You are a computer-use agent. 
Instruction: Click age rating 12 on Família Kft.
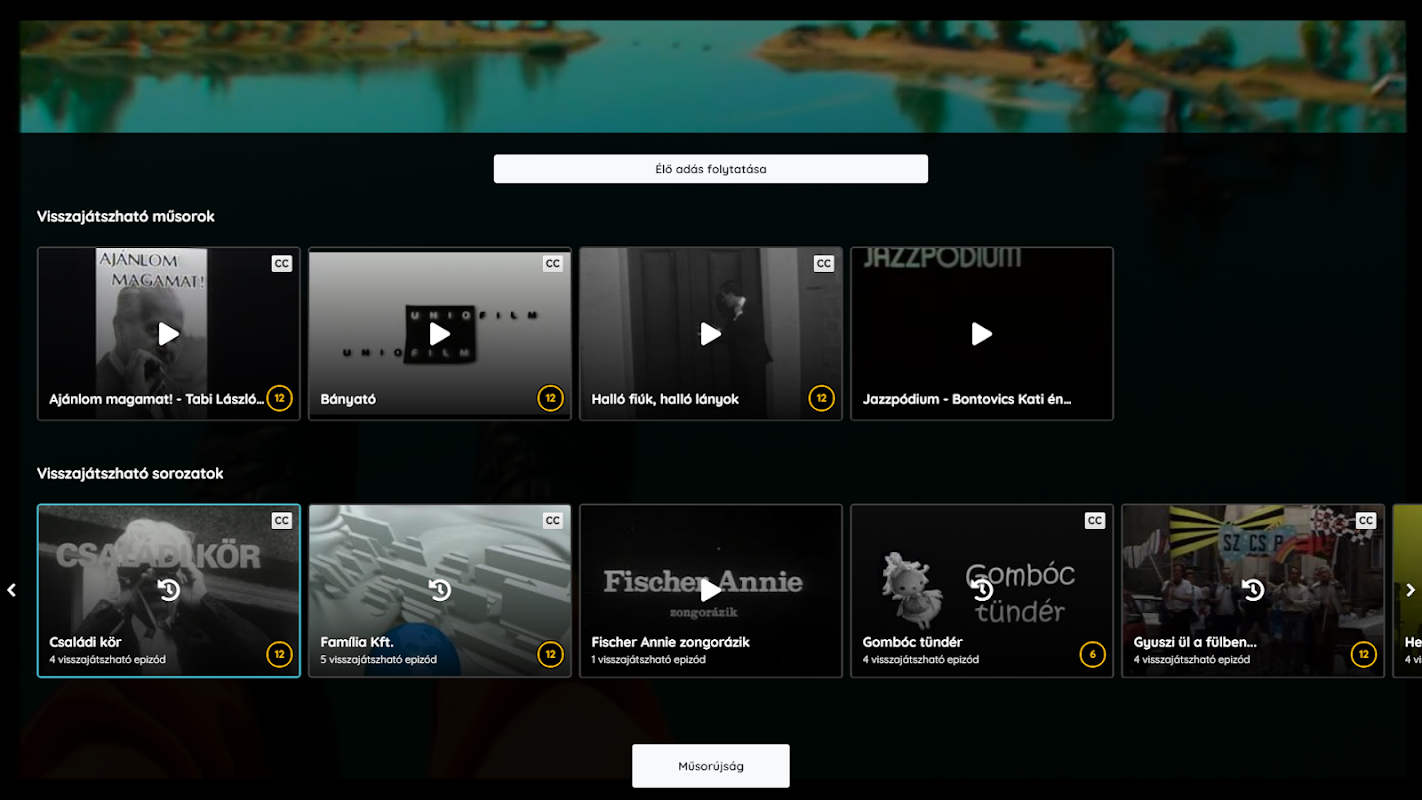[550, 655]
